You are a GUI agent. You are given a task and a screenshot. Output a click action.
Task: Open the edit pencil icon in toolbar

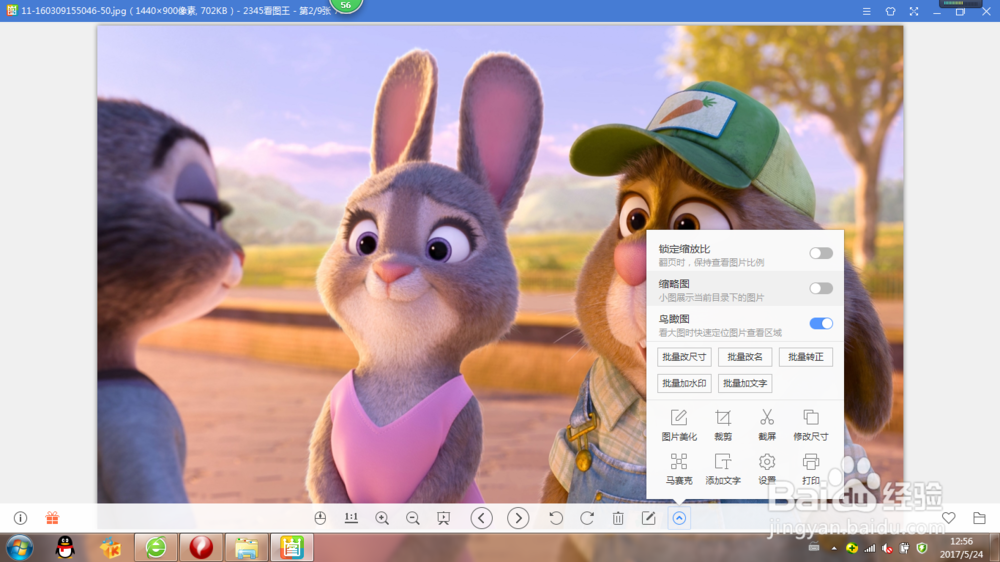(x=649, y=518)
